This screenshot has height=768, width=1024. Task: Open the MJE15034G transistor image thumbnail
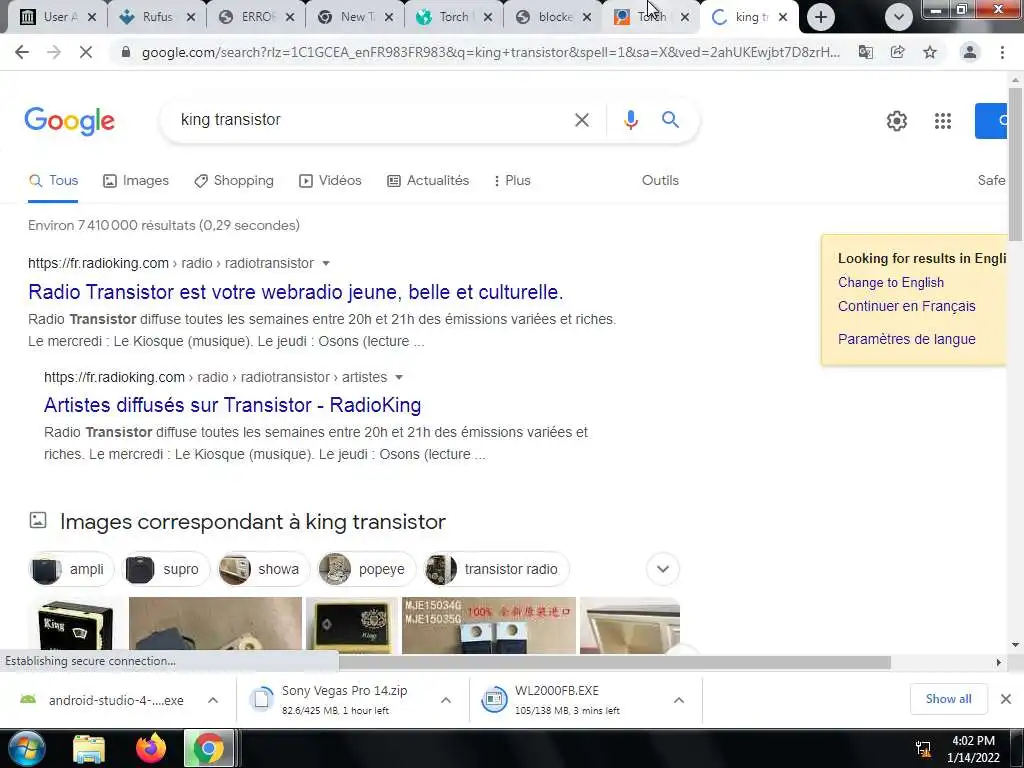(x=488, y=626)
